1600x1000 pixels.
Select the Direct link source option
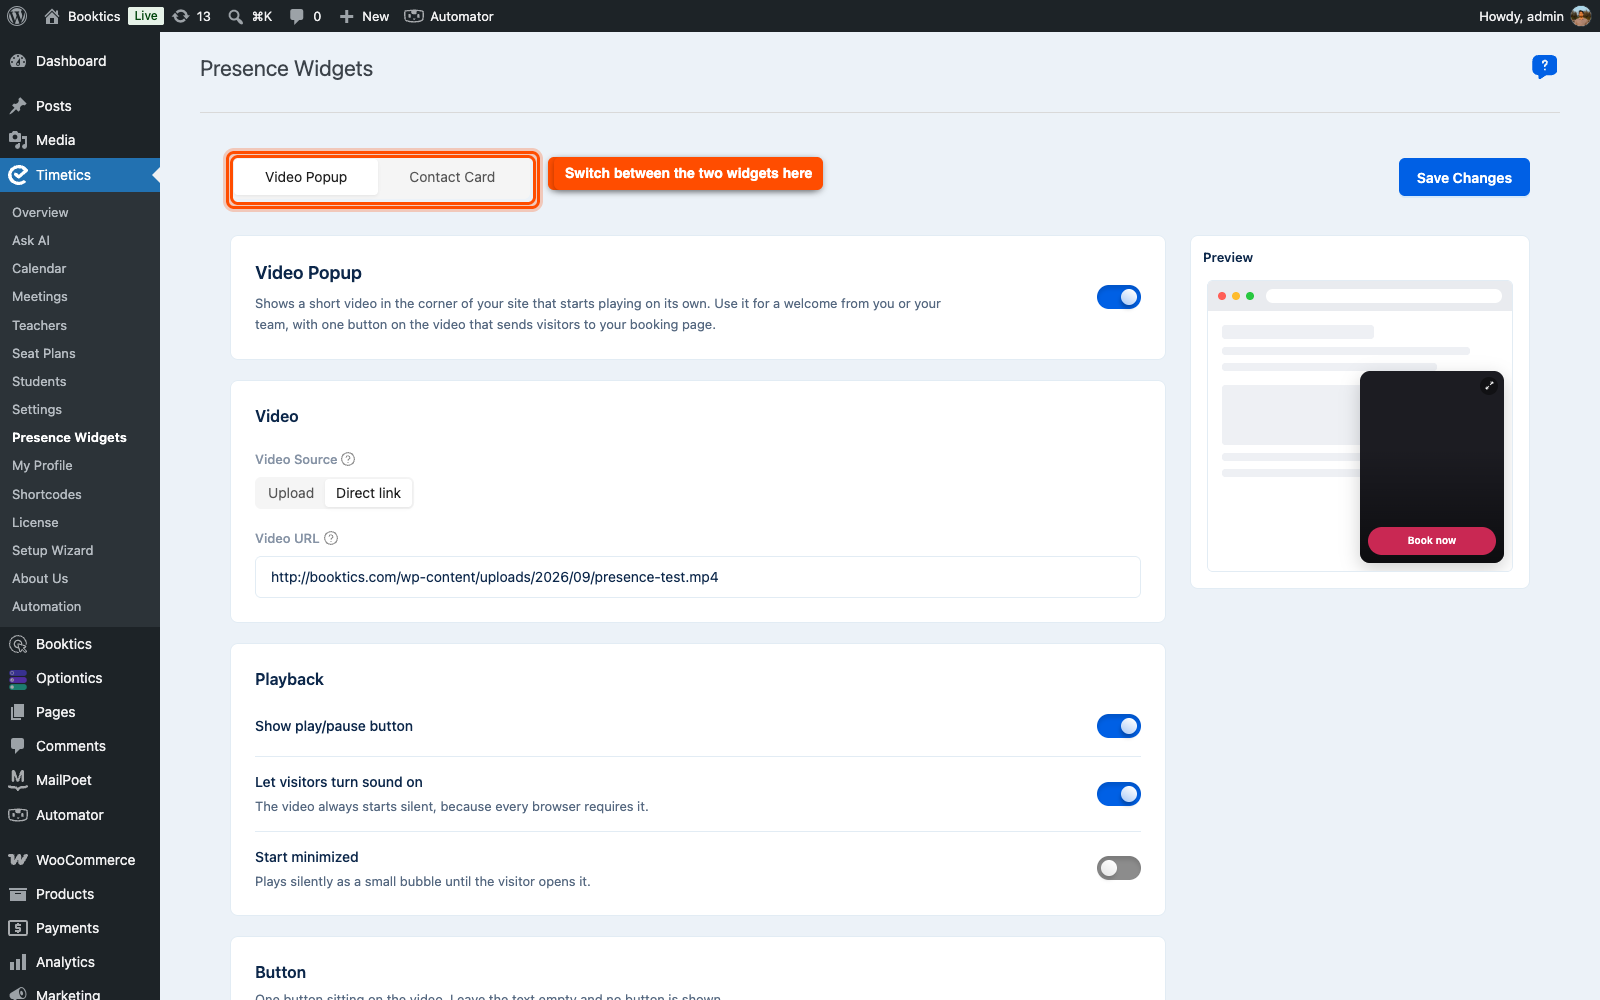(x=368, y=493)
